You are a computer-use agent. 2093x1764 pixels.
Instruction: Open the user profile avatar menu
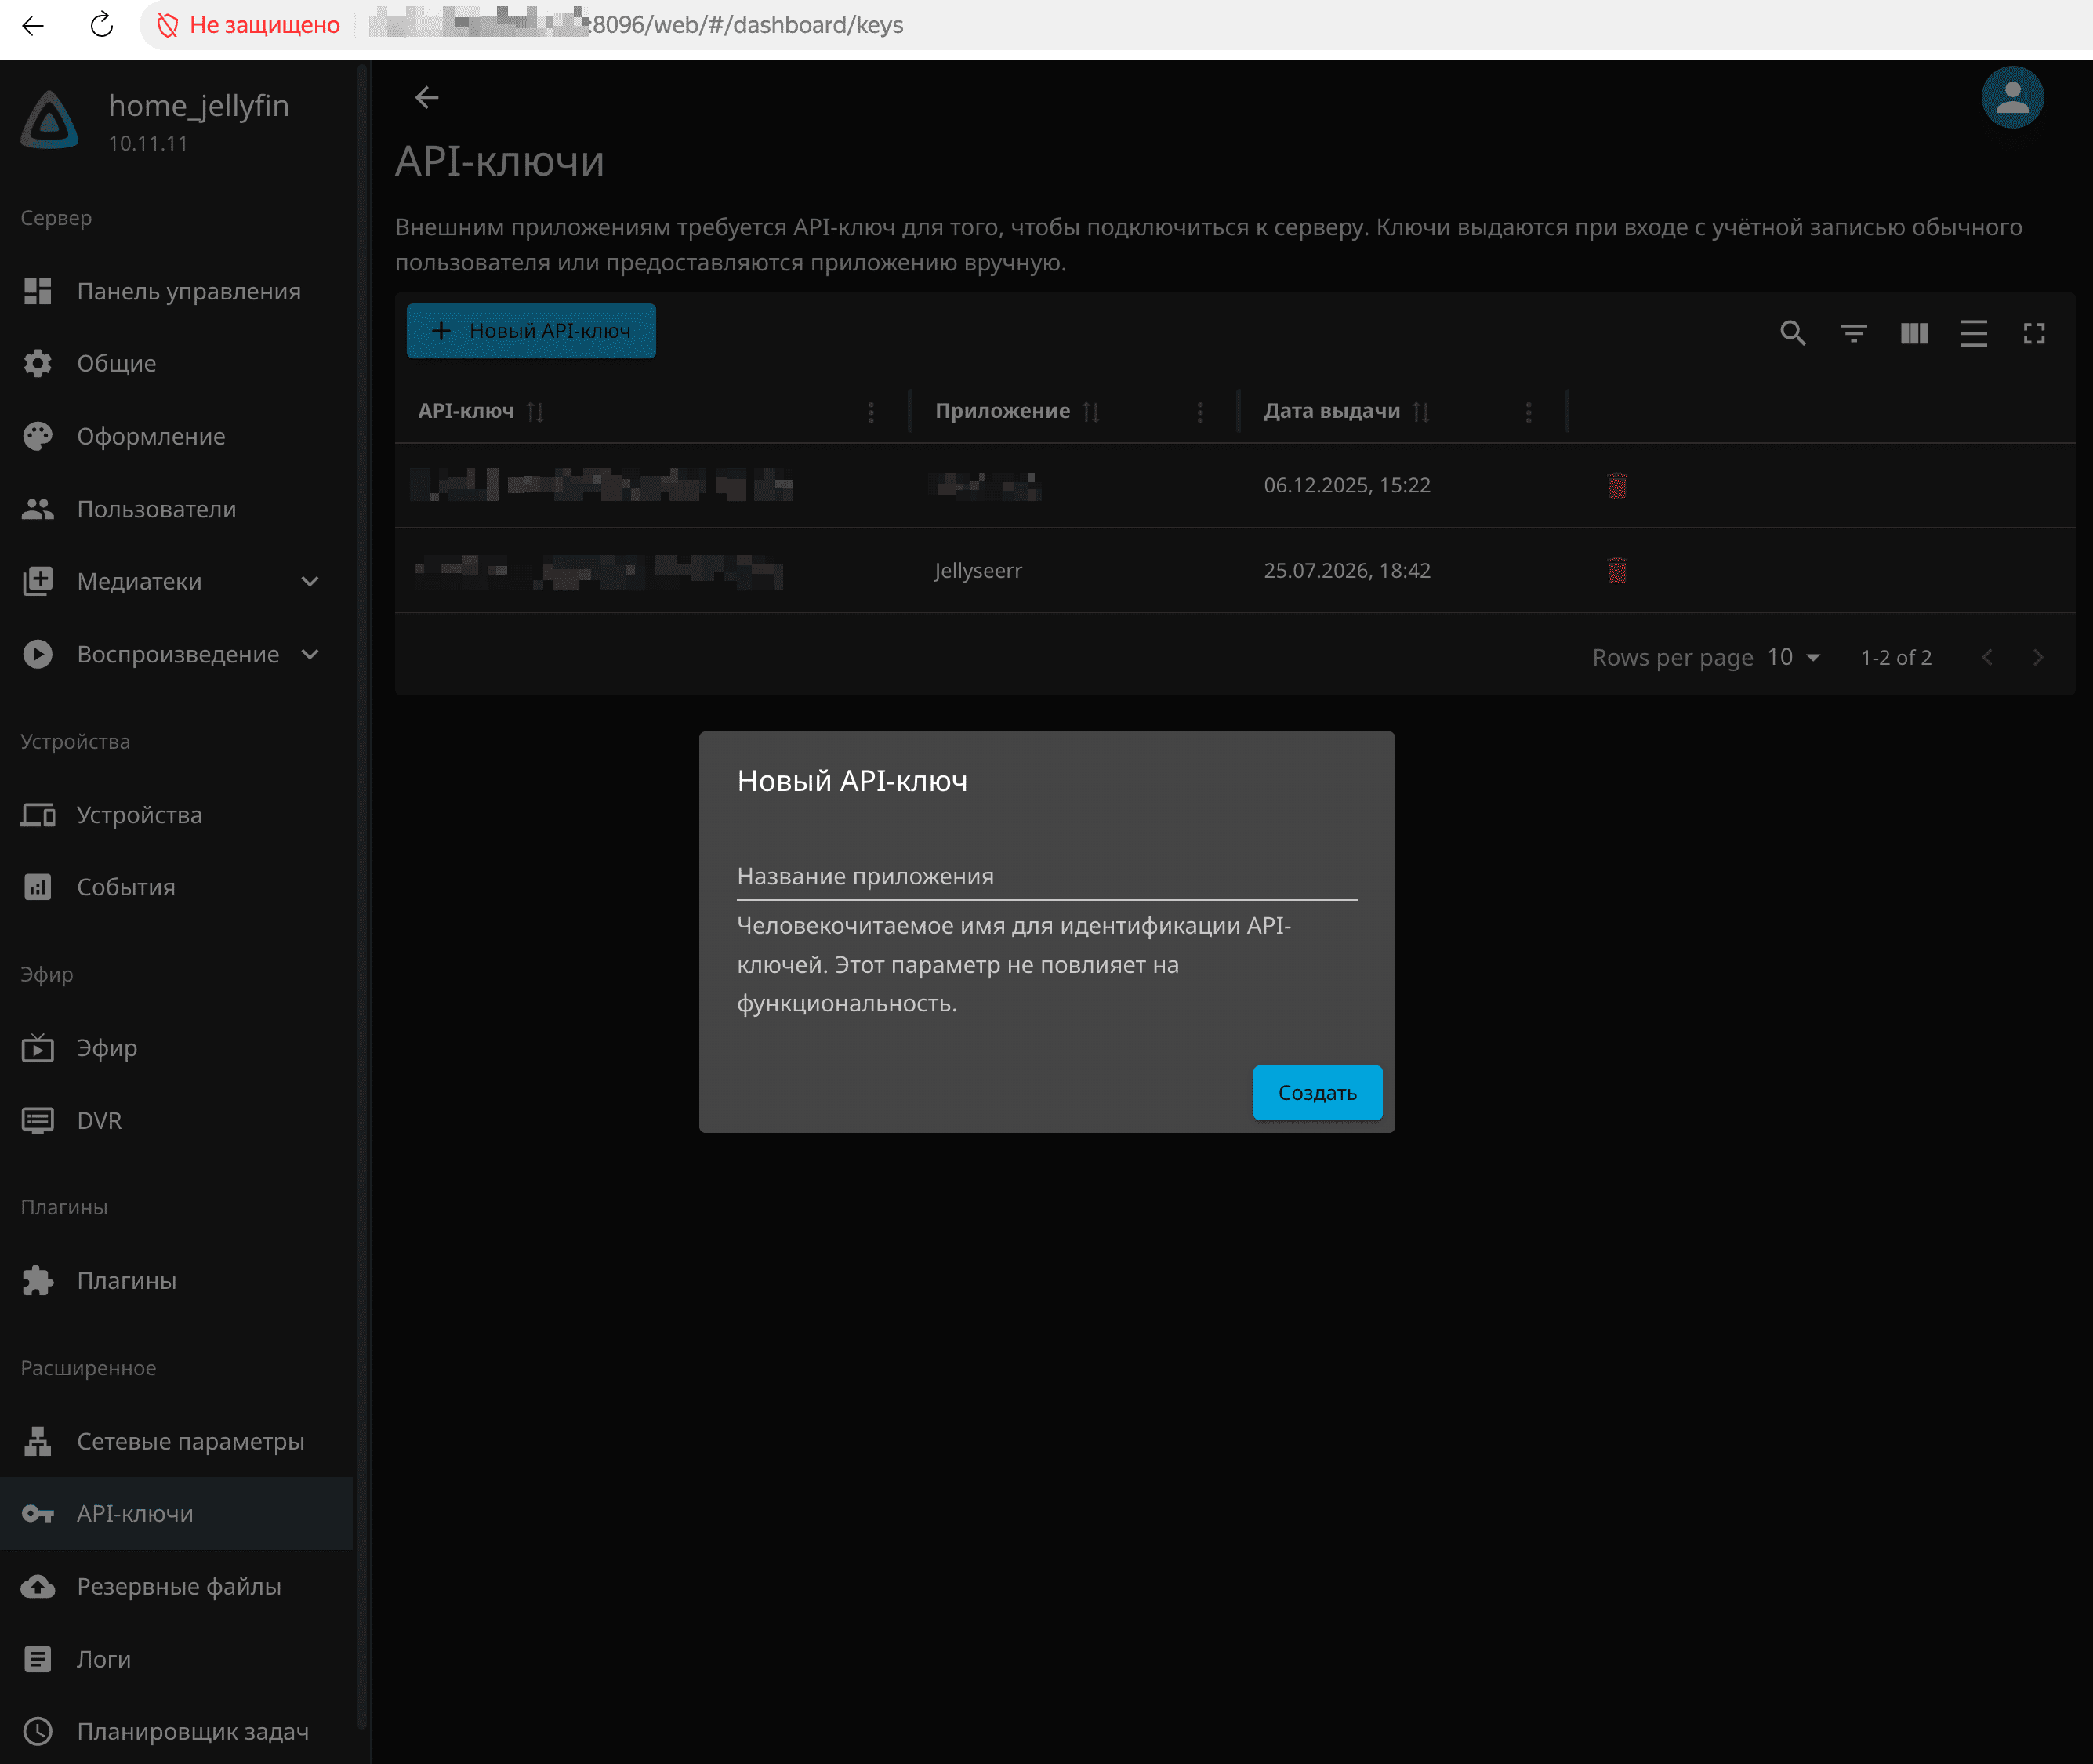click(2012, 98)
